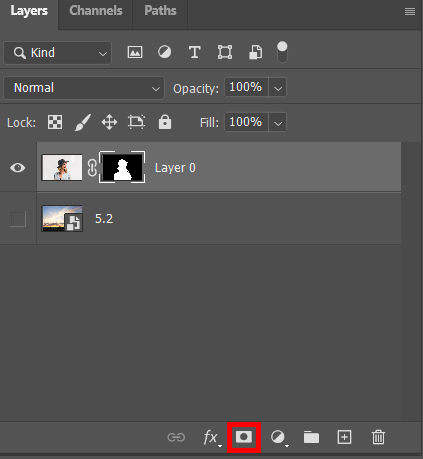
Task: Lock image pixels with brush icon
Action: pyautogui.click(x=83, y=122)
